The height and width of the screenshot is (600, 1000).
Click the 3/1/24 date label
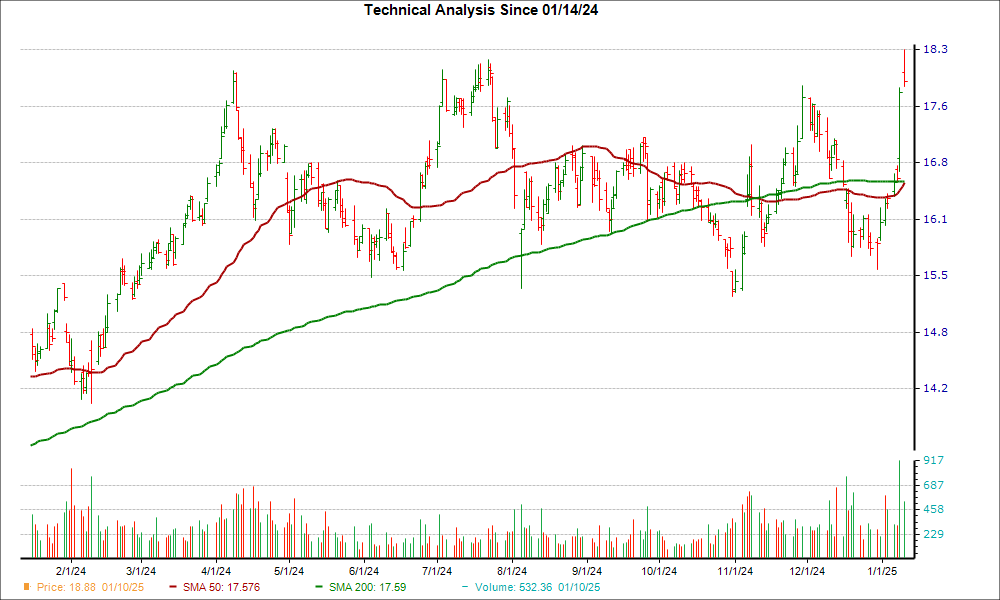142,571
